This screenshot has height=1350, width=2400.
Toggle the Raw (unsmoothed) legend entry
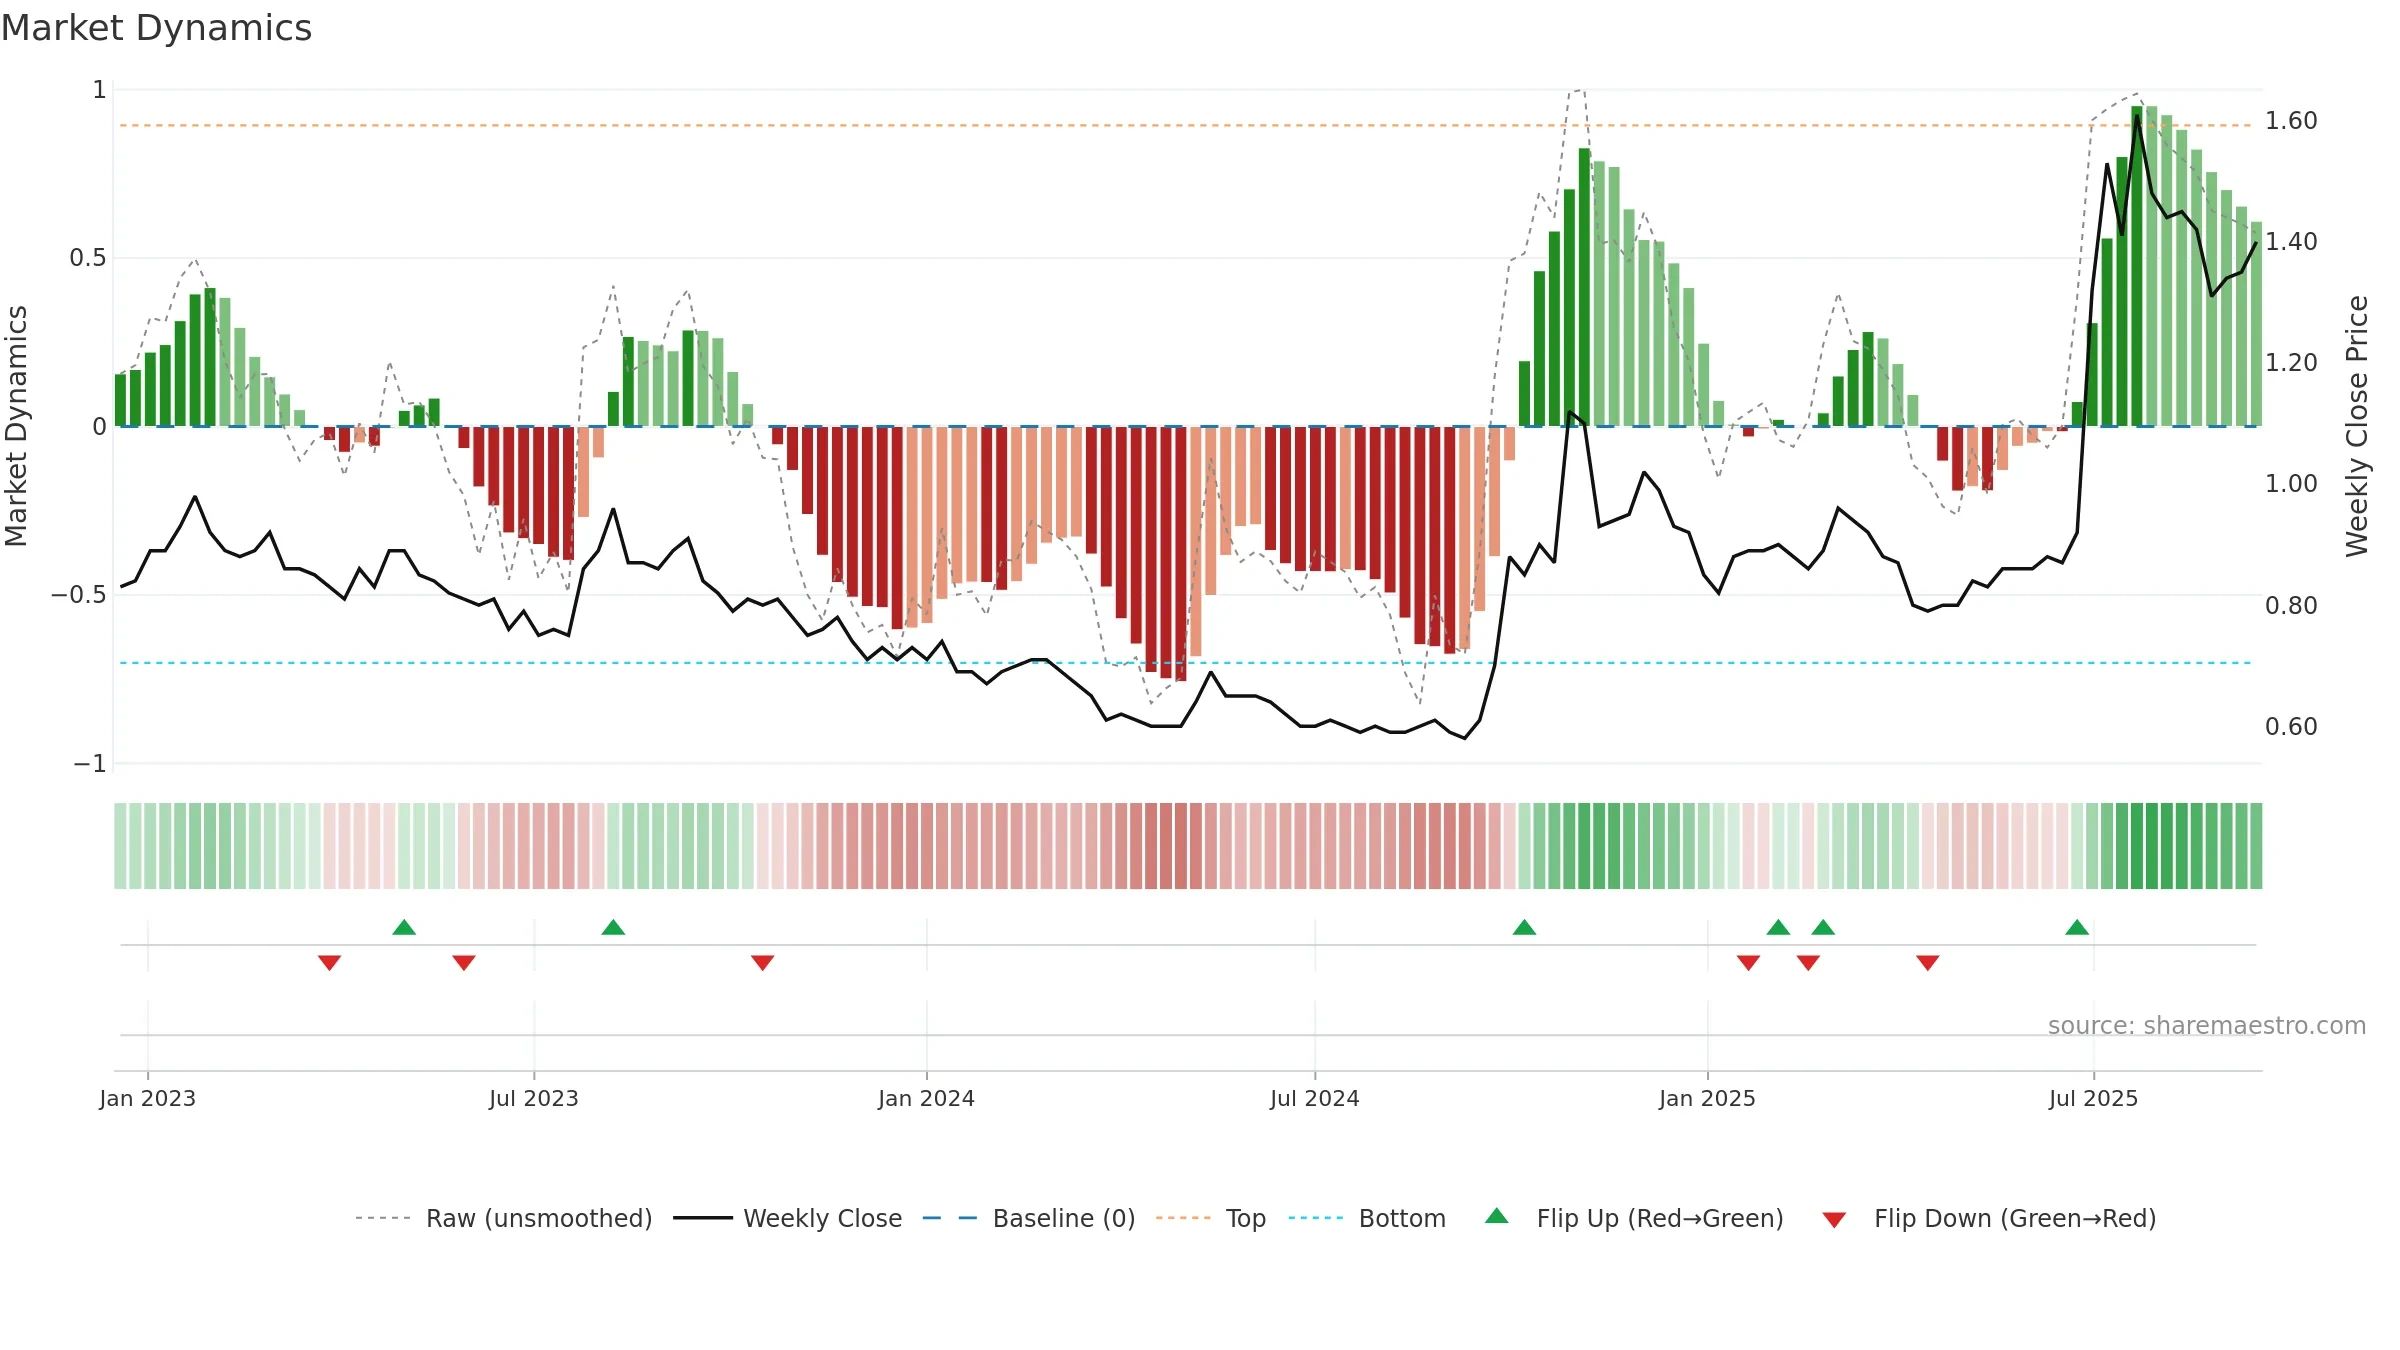pos(503,1218)
